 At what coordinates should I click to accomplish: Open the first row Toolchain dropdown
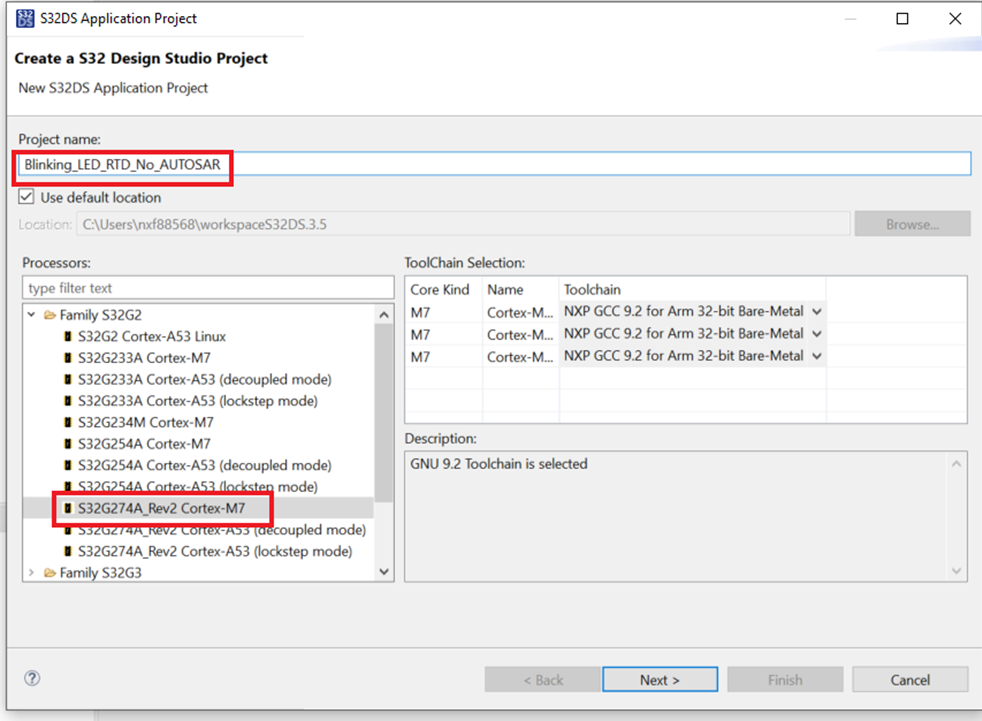816,312
